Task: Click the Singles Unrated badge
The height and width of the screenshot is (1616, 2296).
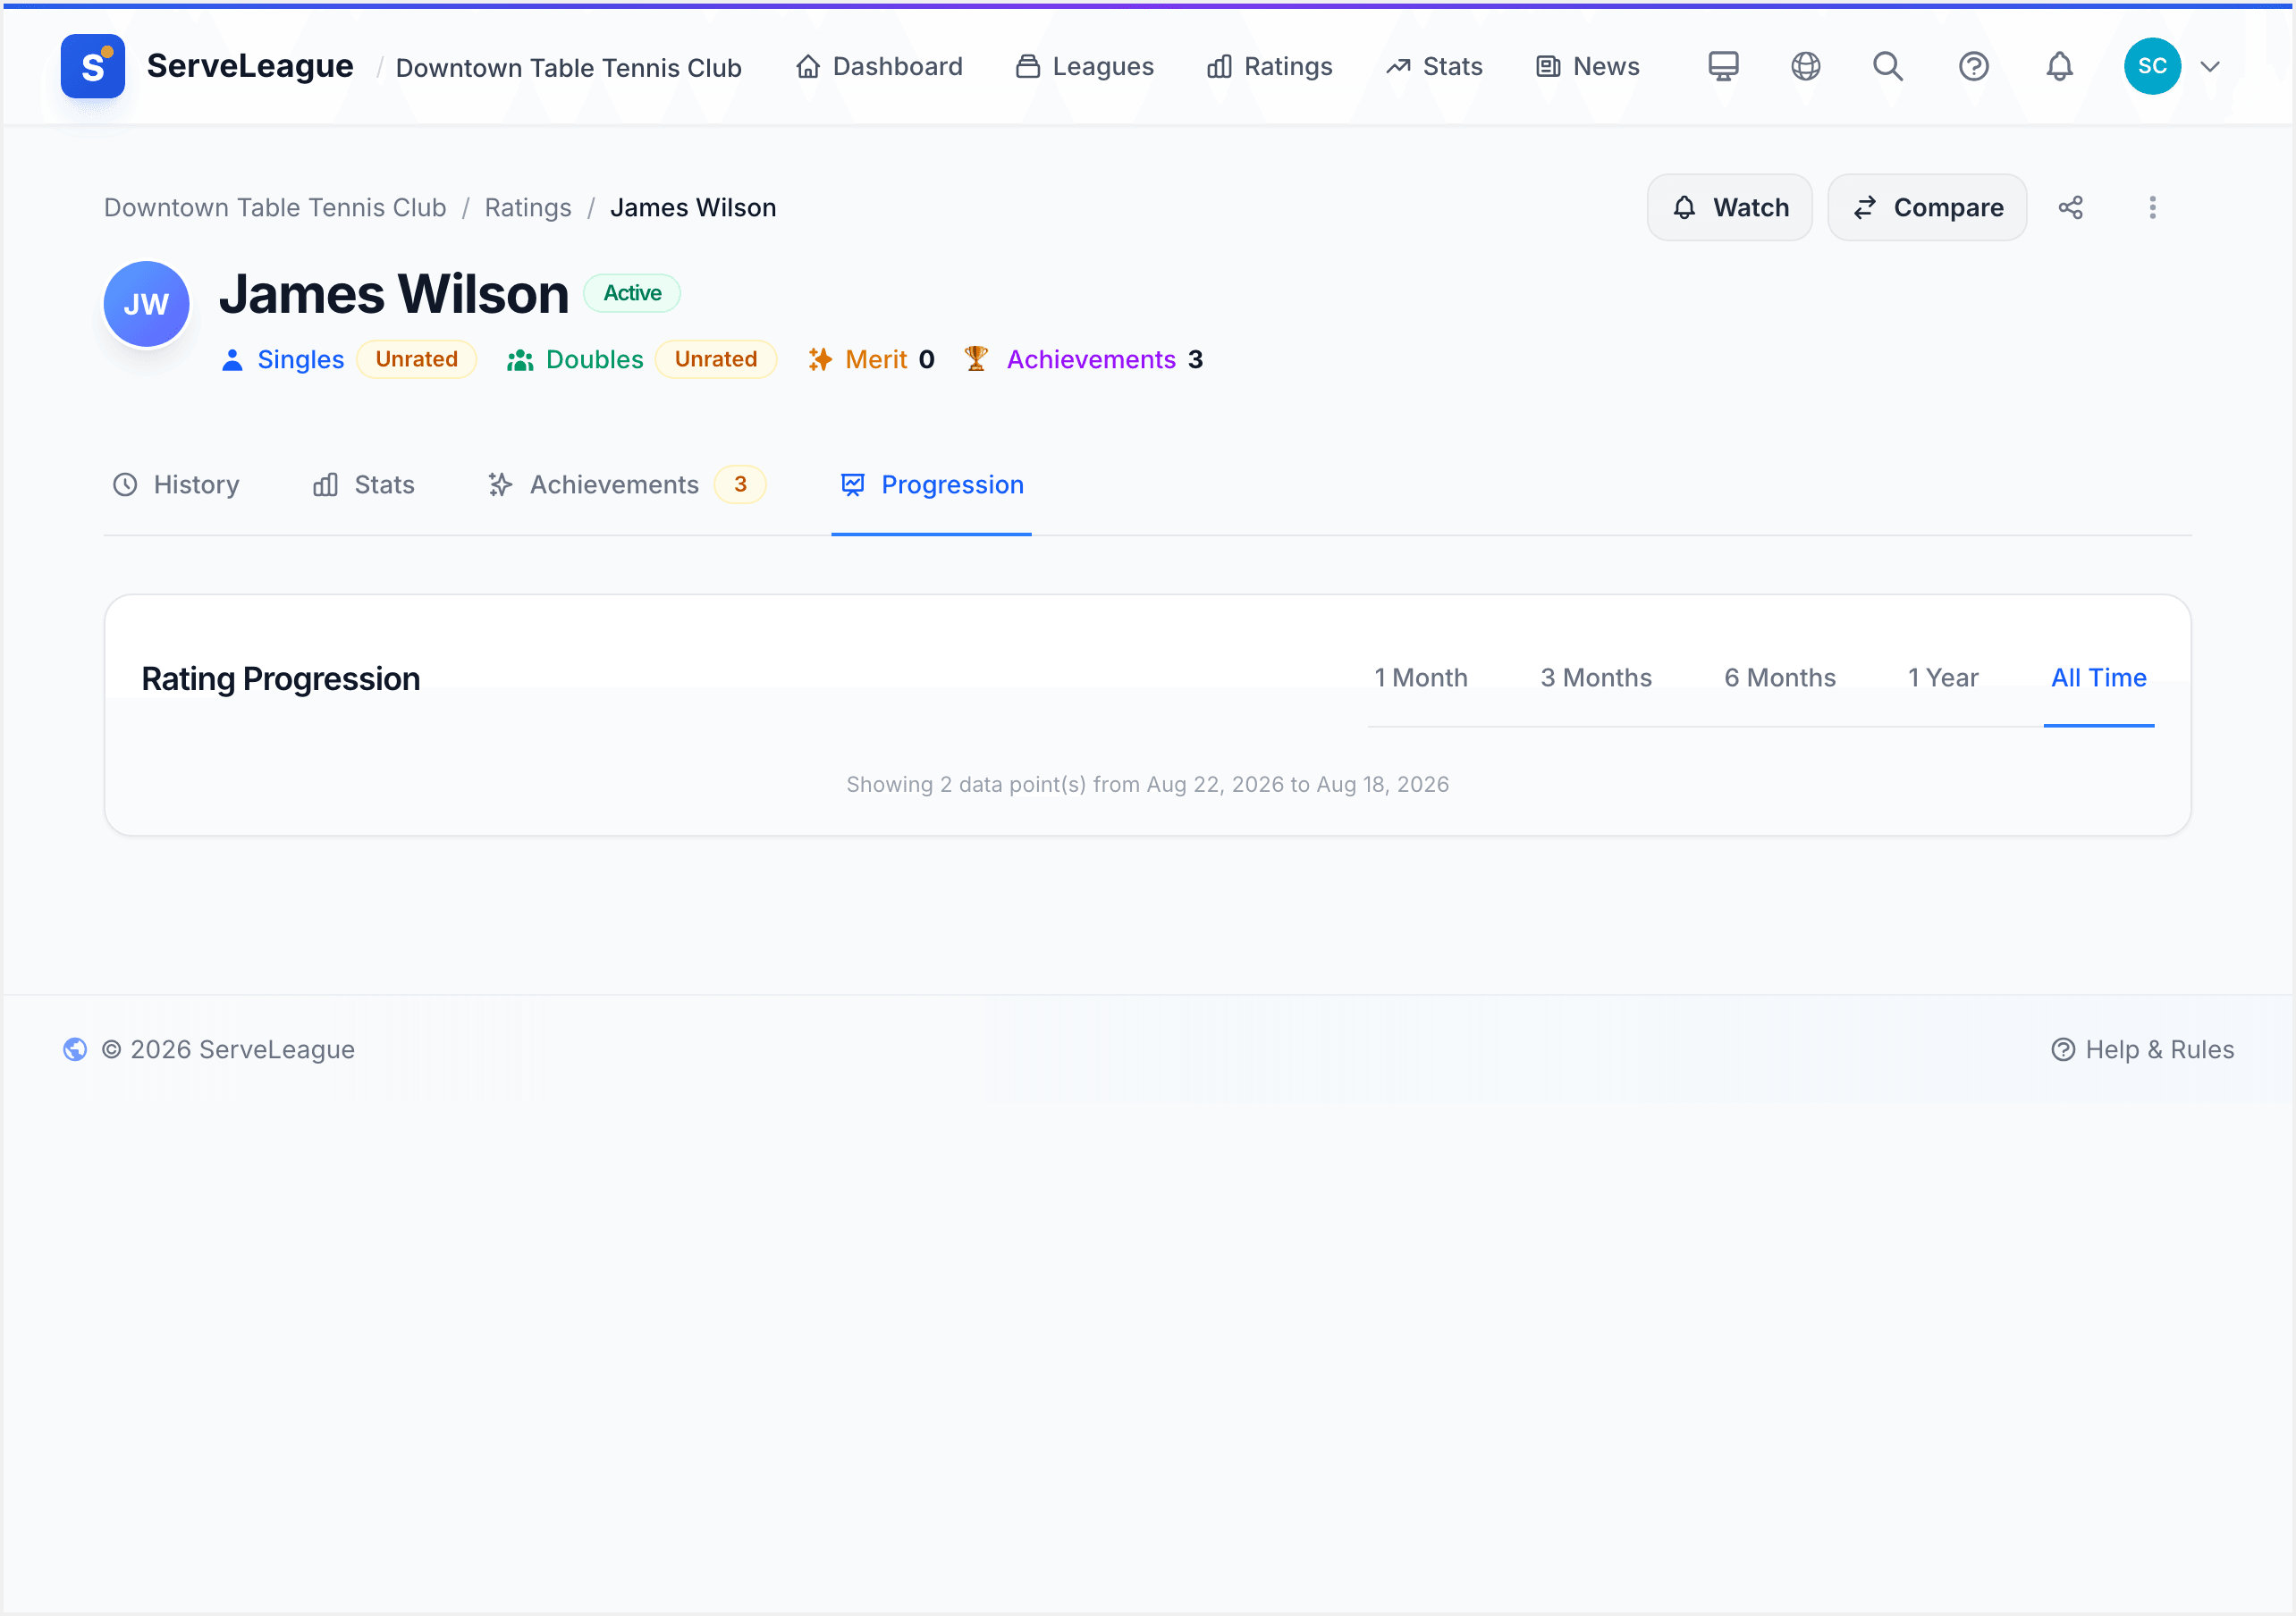Action: point(417,359)
